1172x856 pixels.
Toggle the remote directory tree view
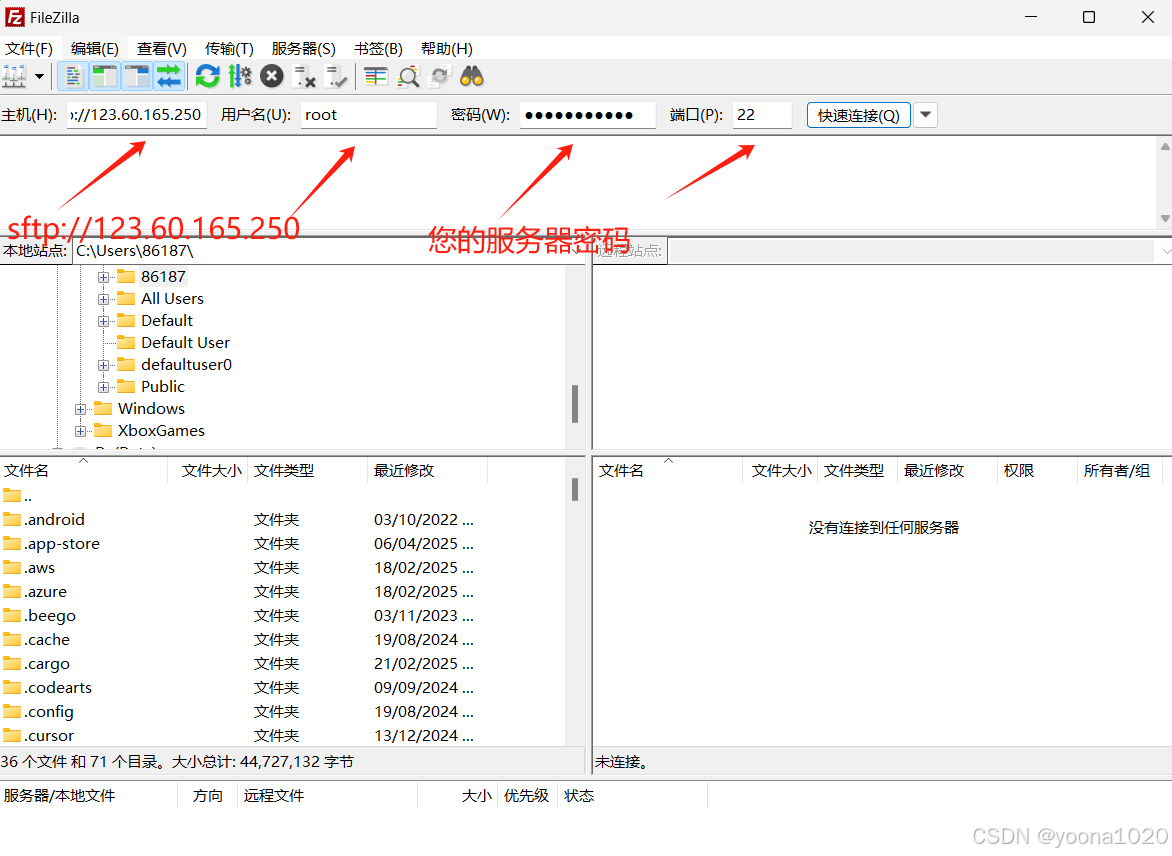137,76
